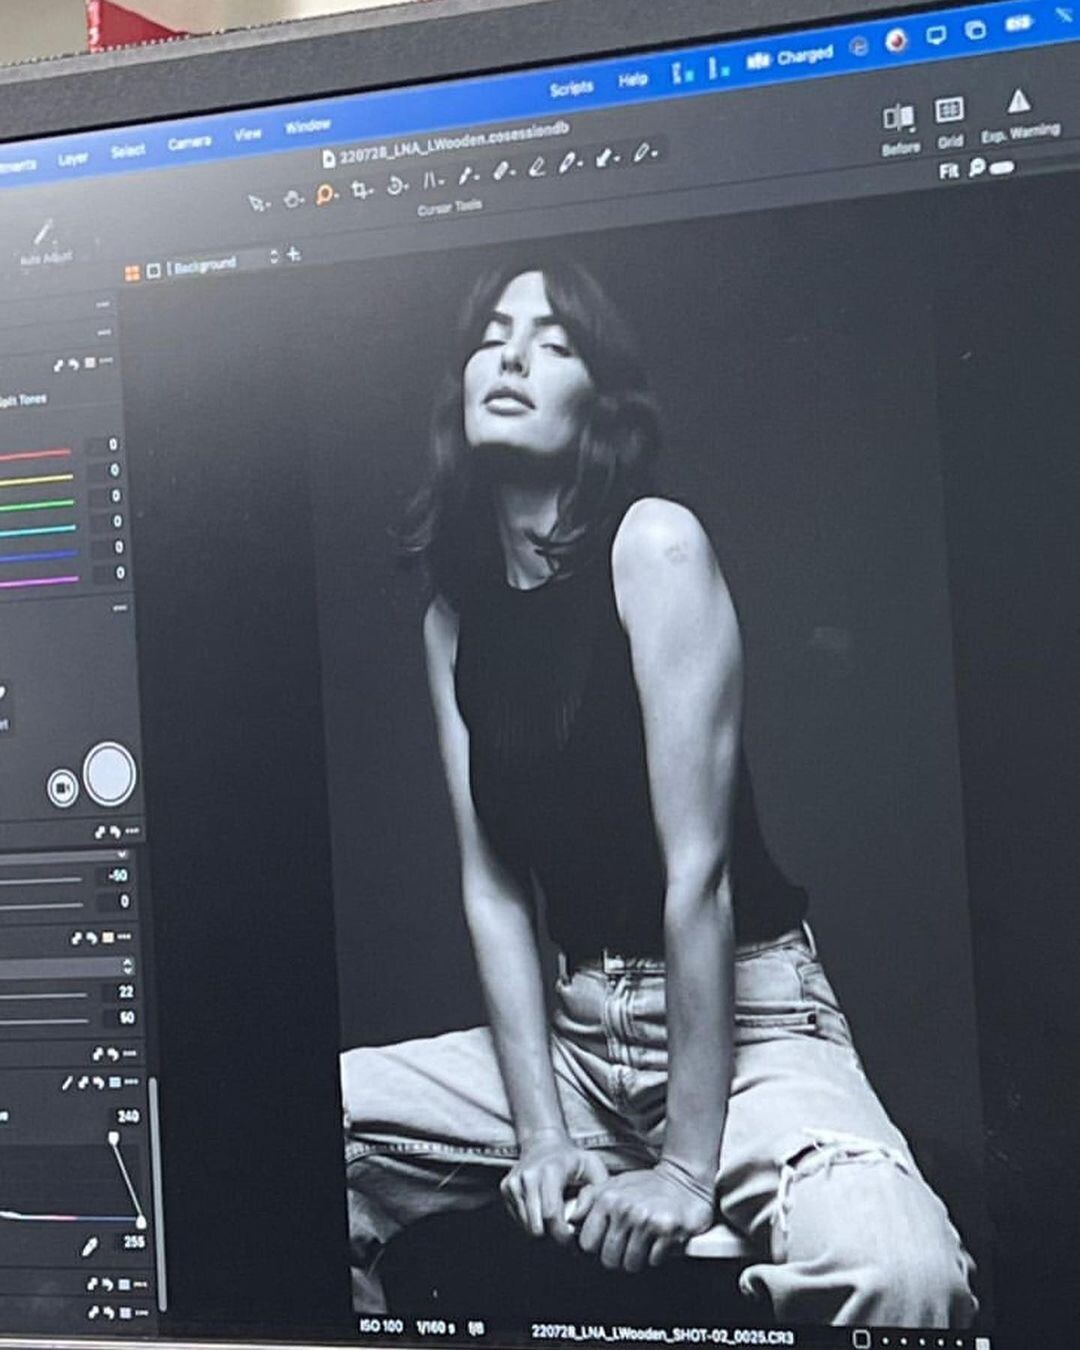Open the tool options ellipsis above Split Tones
The width and height of the screenshot is (1080, 1350).
click(105, 361)
